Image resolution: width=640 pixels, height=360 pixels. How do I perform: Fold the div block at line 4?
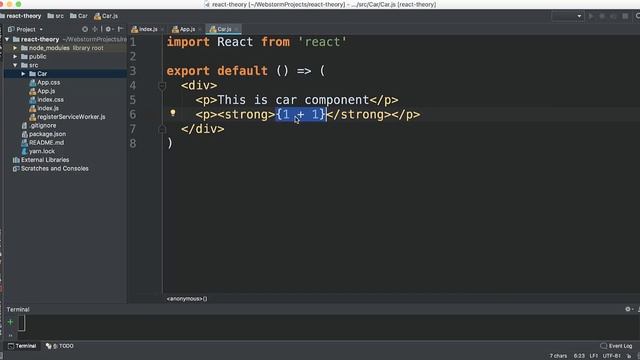coord(162,86)
